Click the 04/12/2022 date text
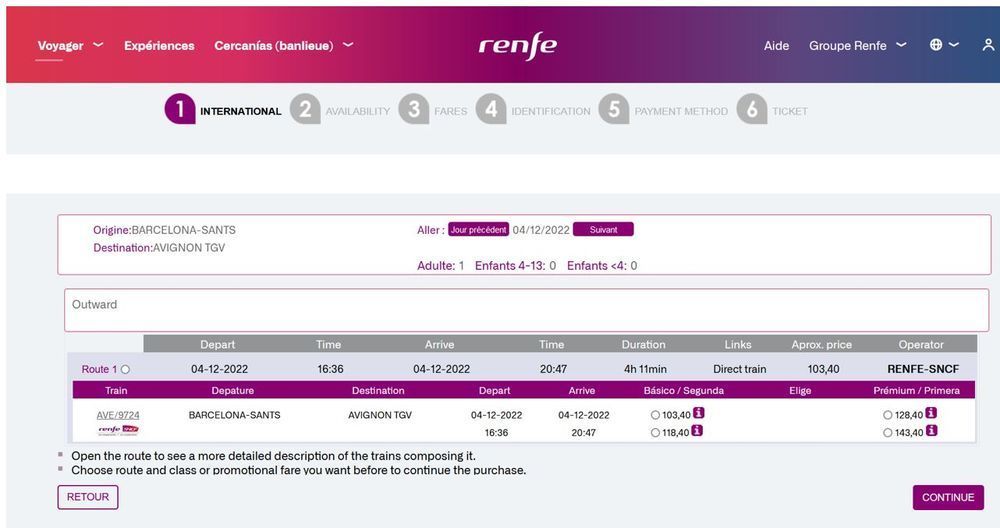This screenshot has width=1000, height=528. [541, 230]
